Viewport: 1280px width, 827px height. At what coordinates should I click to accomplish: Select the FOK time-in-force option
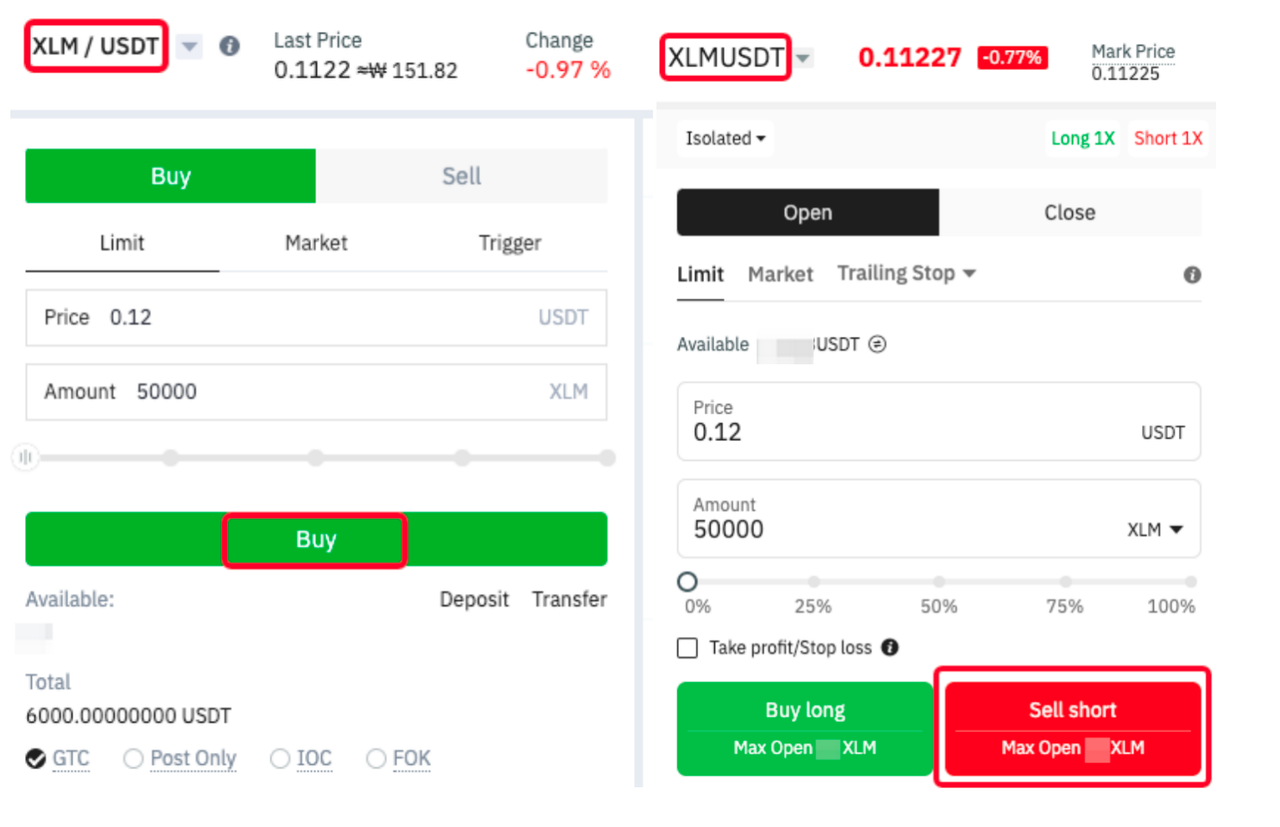(377, 760)
